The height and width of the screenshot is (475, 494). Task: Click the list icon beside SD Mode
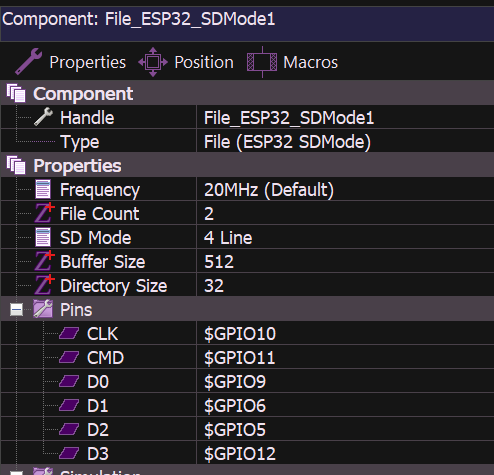(x=43, y=237)
